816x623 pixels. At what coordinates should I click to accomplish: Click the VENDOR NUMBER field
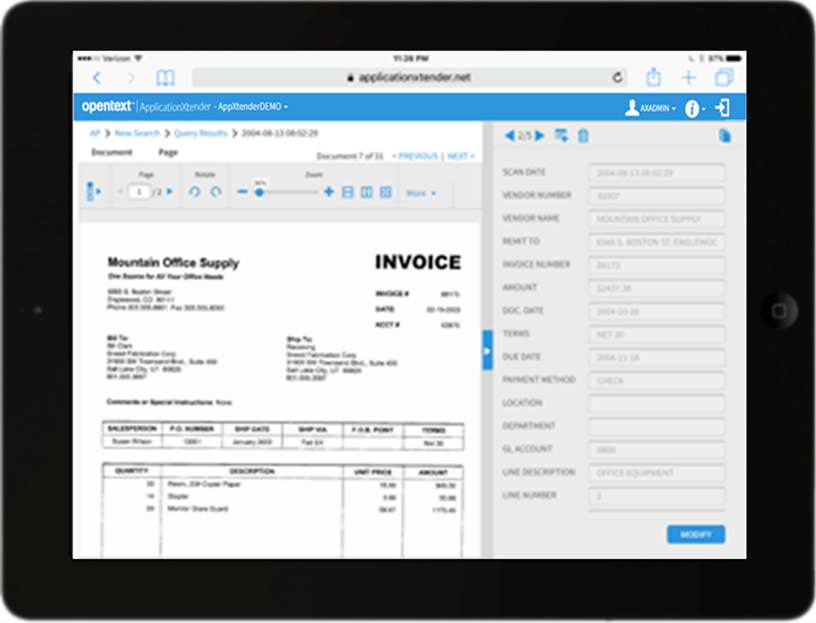coord(657,196)
